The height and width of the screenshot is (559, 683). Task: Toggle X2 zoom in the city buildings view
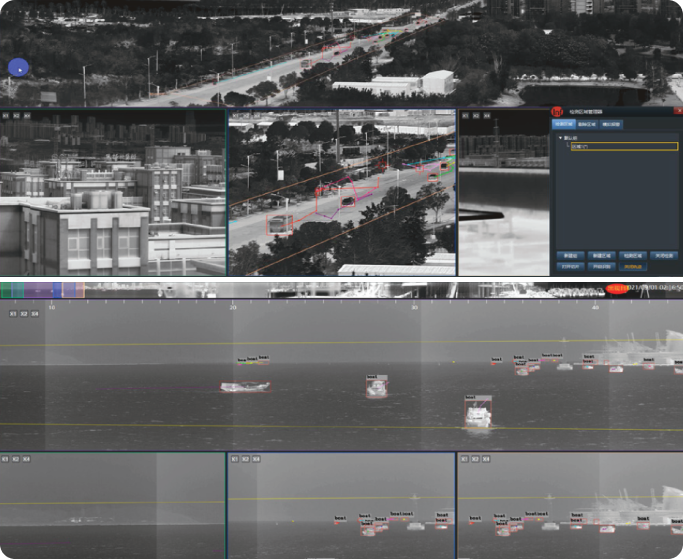tap(16, 116)
